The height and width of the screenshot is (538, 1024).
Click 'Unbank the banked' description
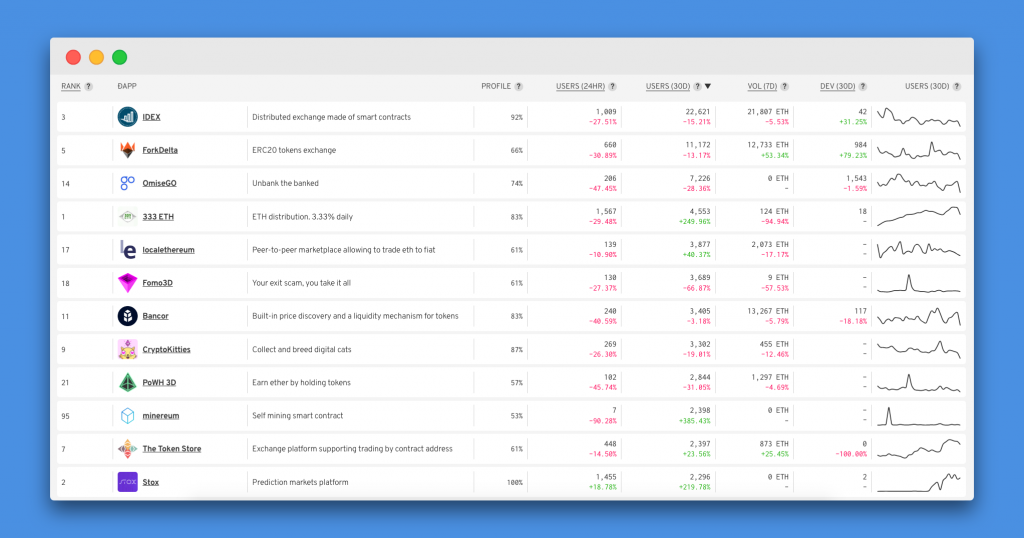(285, 183)
